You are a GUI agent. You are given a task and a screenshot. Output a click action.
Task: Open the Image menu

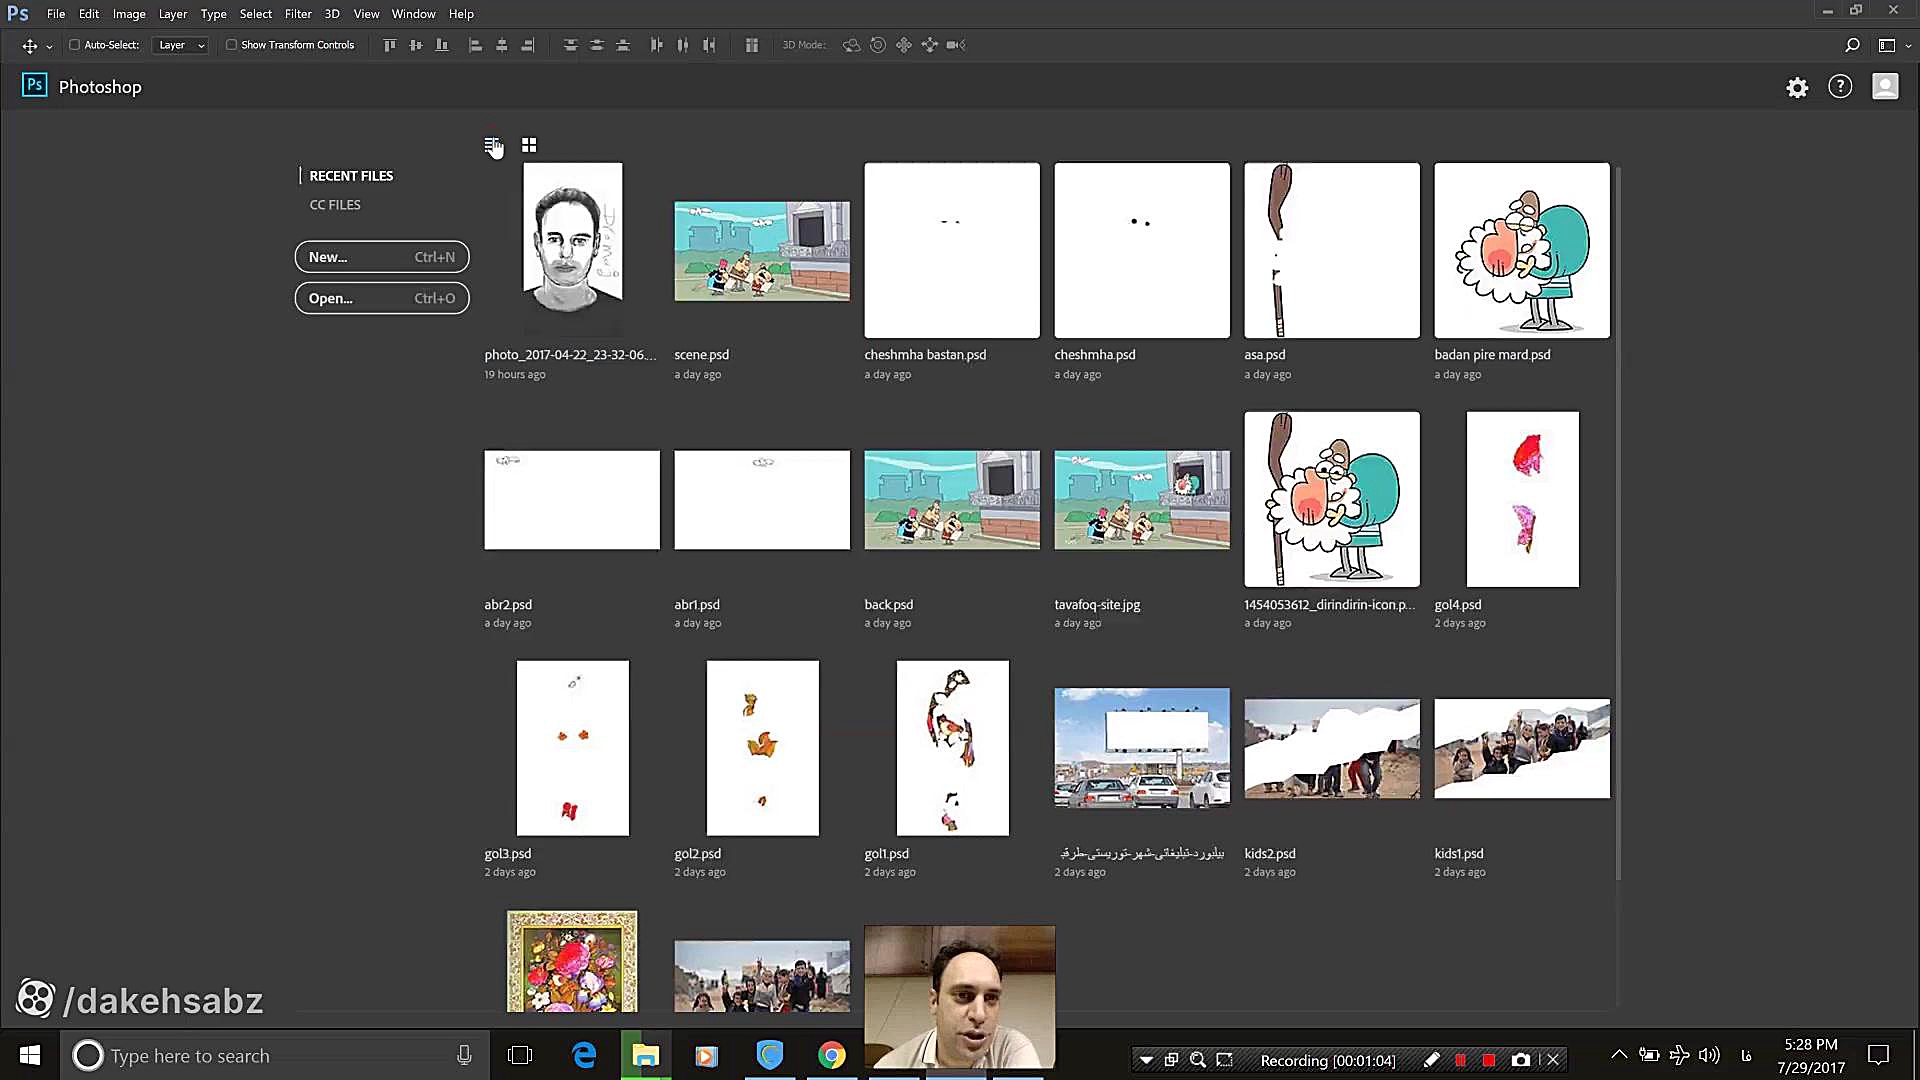(x=129, y=14)
